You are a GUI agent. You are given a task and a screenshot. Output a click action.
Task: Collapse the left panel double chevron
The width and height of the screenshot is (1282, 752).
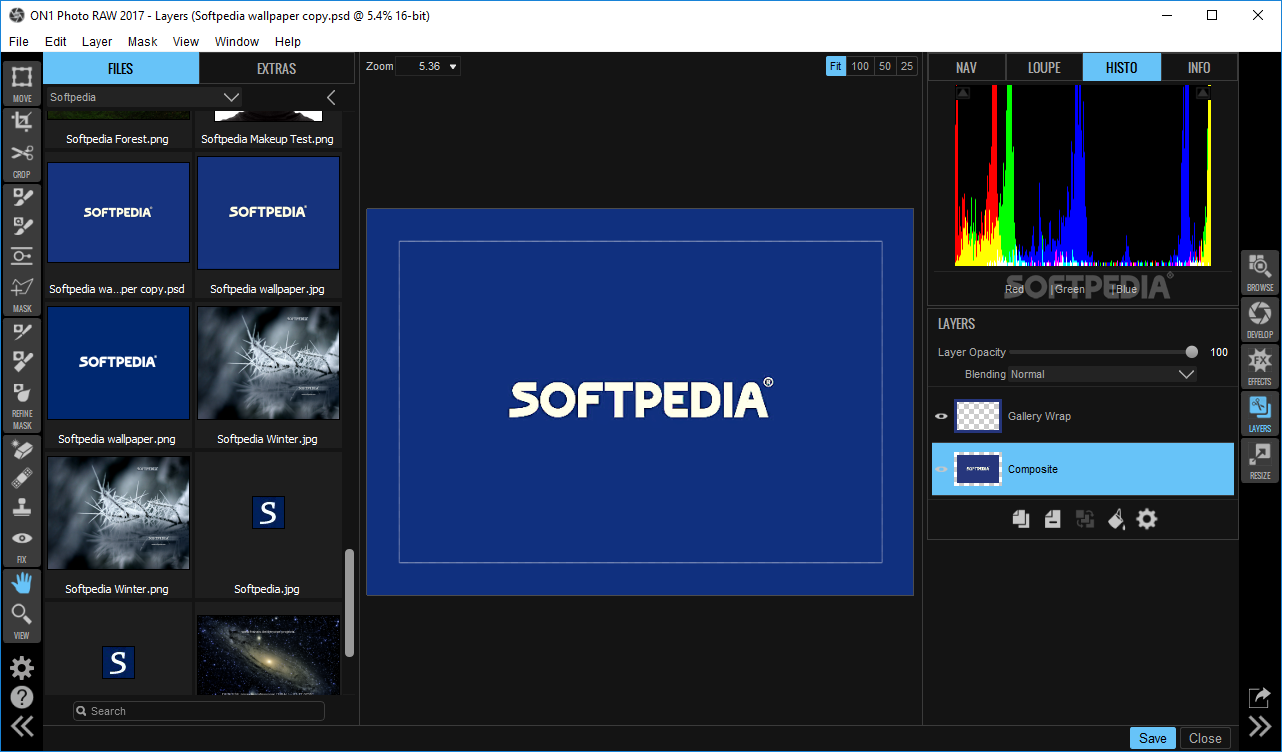click(22, 727)
